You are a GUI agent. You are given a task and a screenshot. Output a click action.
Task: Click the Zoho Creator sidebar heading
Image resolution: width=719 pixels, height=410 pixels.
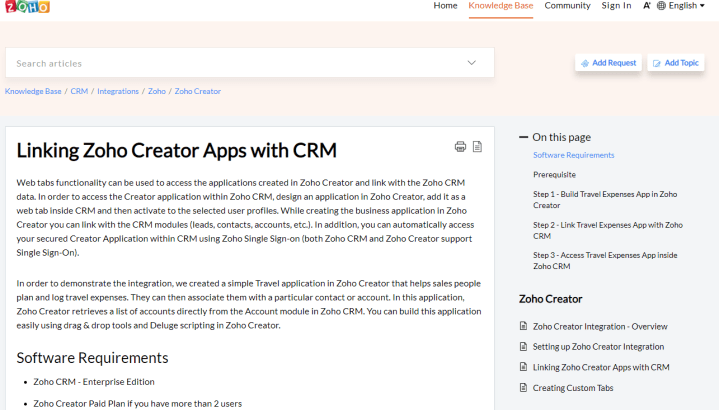[550, 299]
